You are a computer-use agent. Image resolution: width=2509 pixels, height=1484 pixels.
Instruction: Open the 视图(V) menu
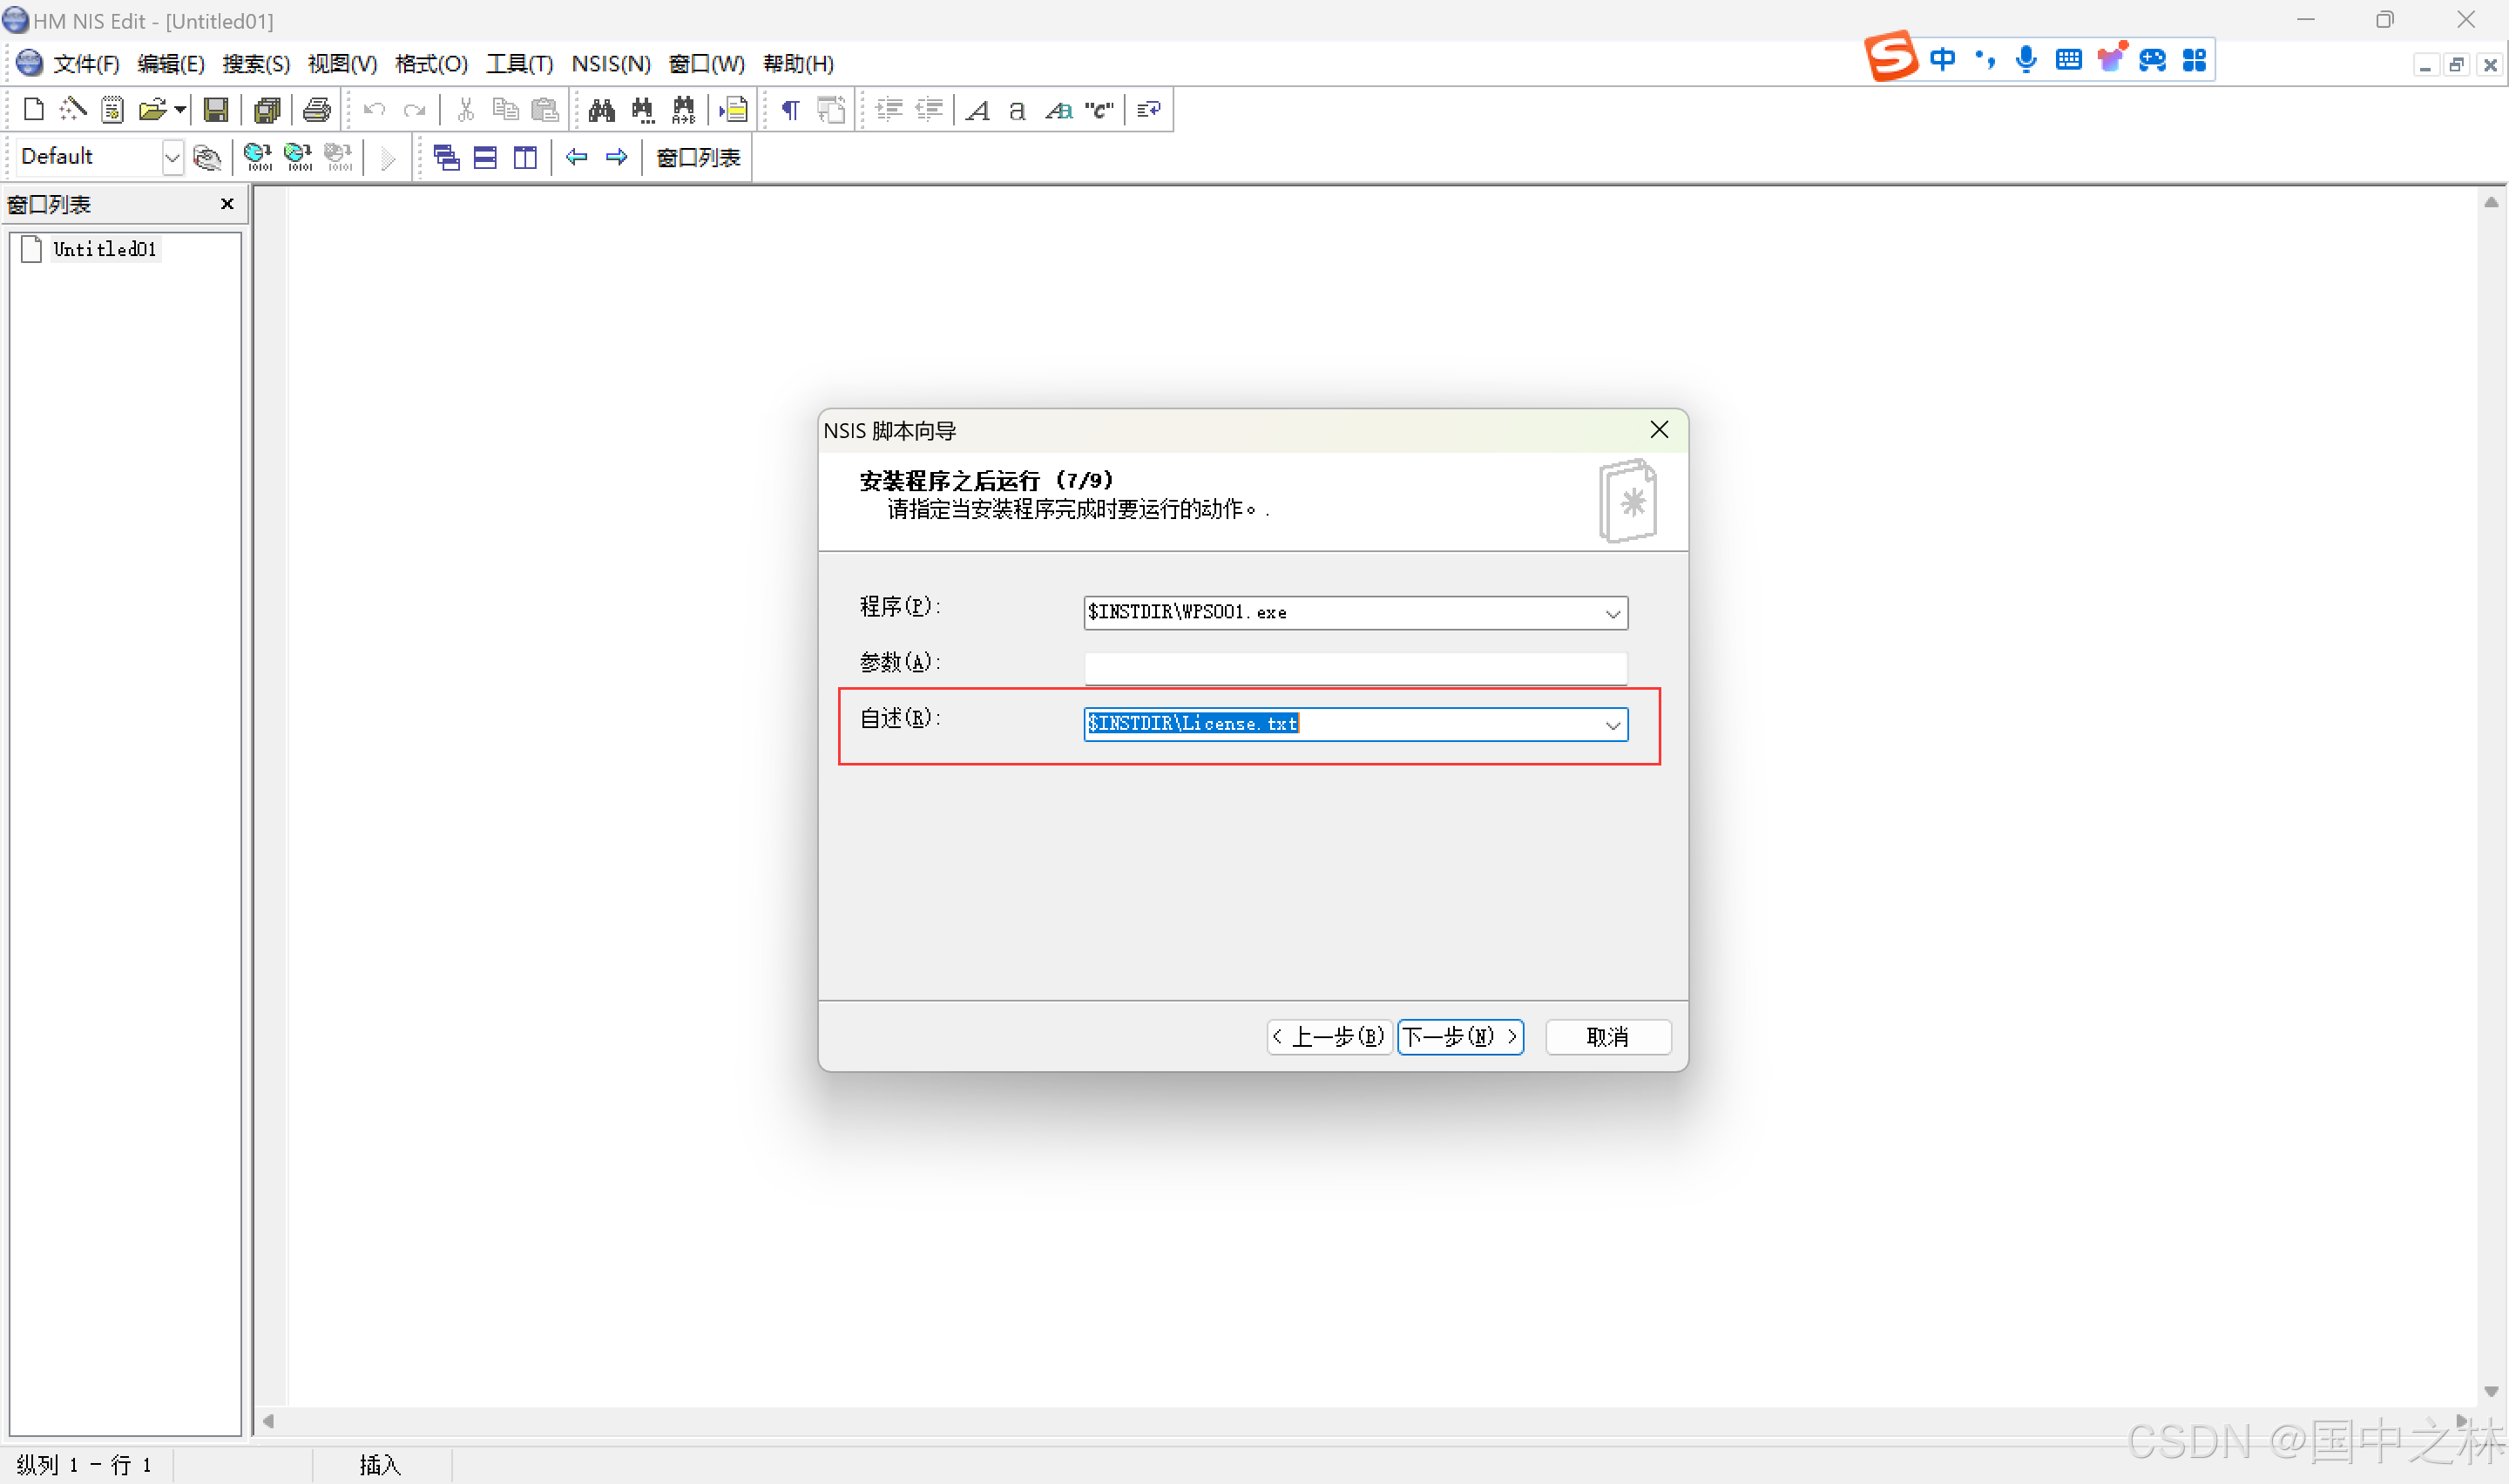[342, 64]
